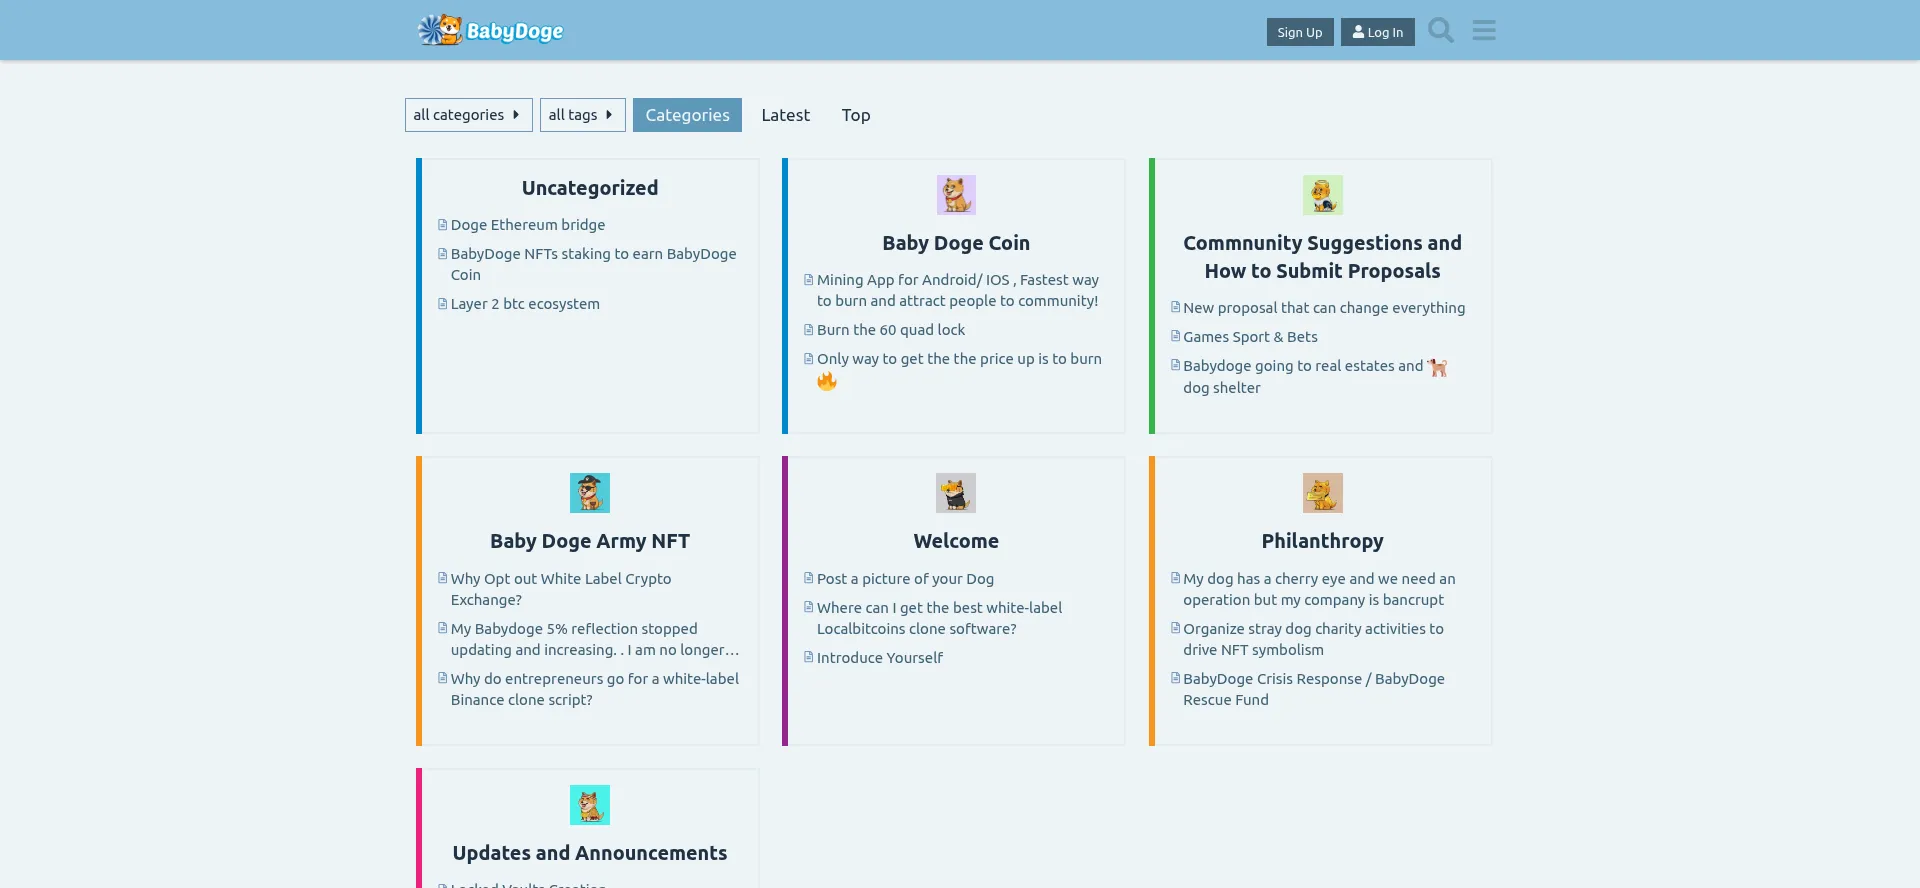Open the Uncategorized category heading
The width and height of the screenshot is (1920, 888).
coord(590,188)
